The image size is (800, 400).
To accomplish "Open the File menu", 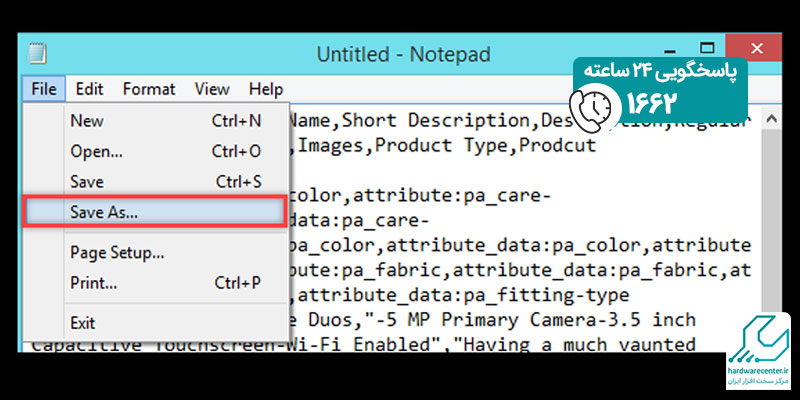I will click(x=43, y=89).
